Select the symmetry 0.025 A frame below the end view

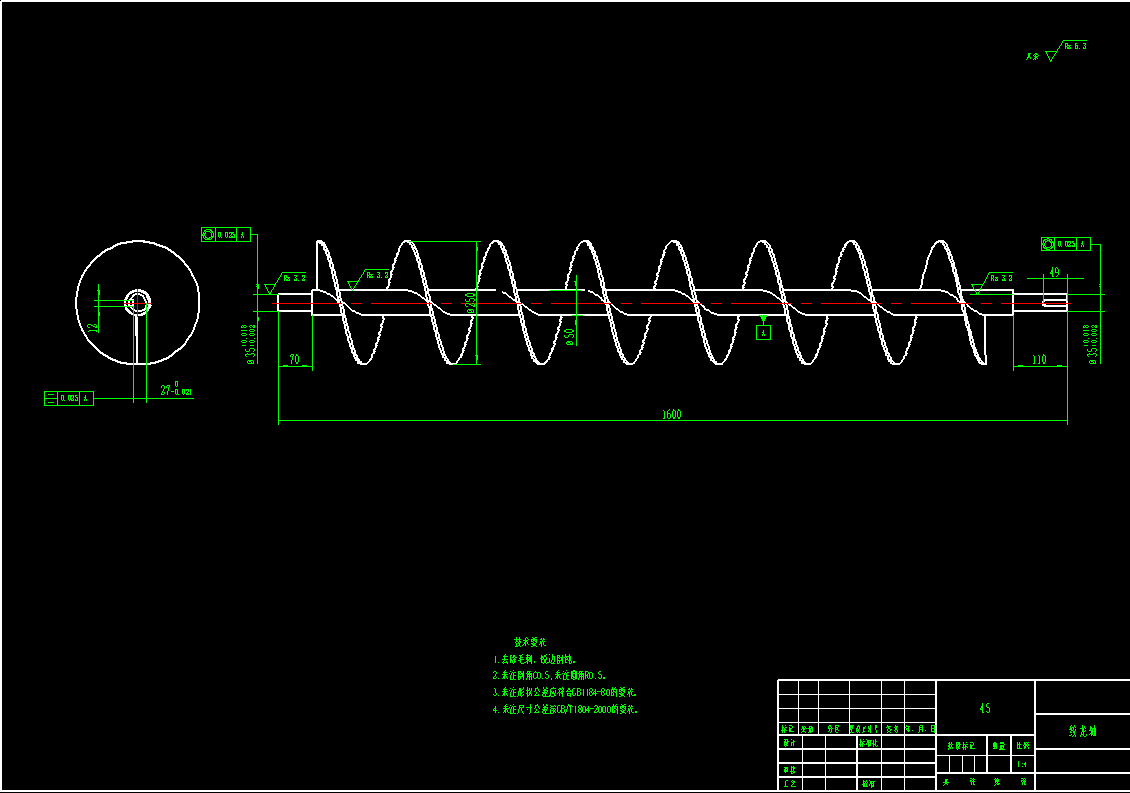(69, 398)
